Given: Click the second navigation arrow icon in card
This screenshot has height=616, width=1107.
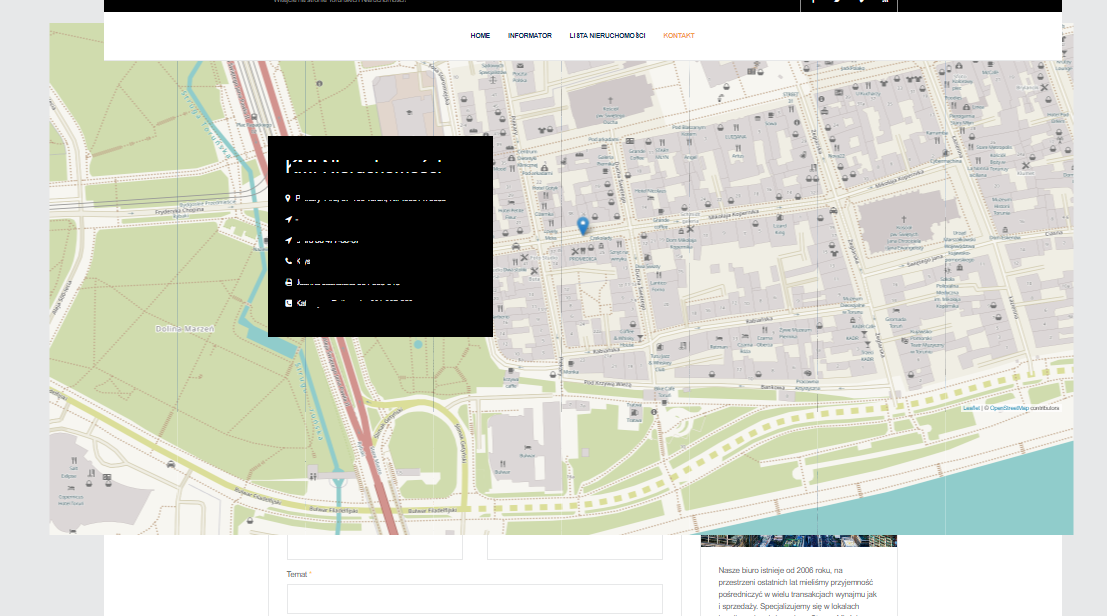Looking at the screenshot, I should [288, 240].
